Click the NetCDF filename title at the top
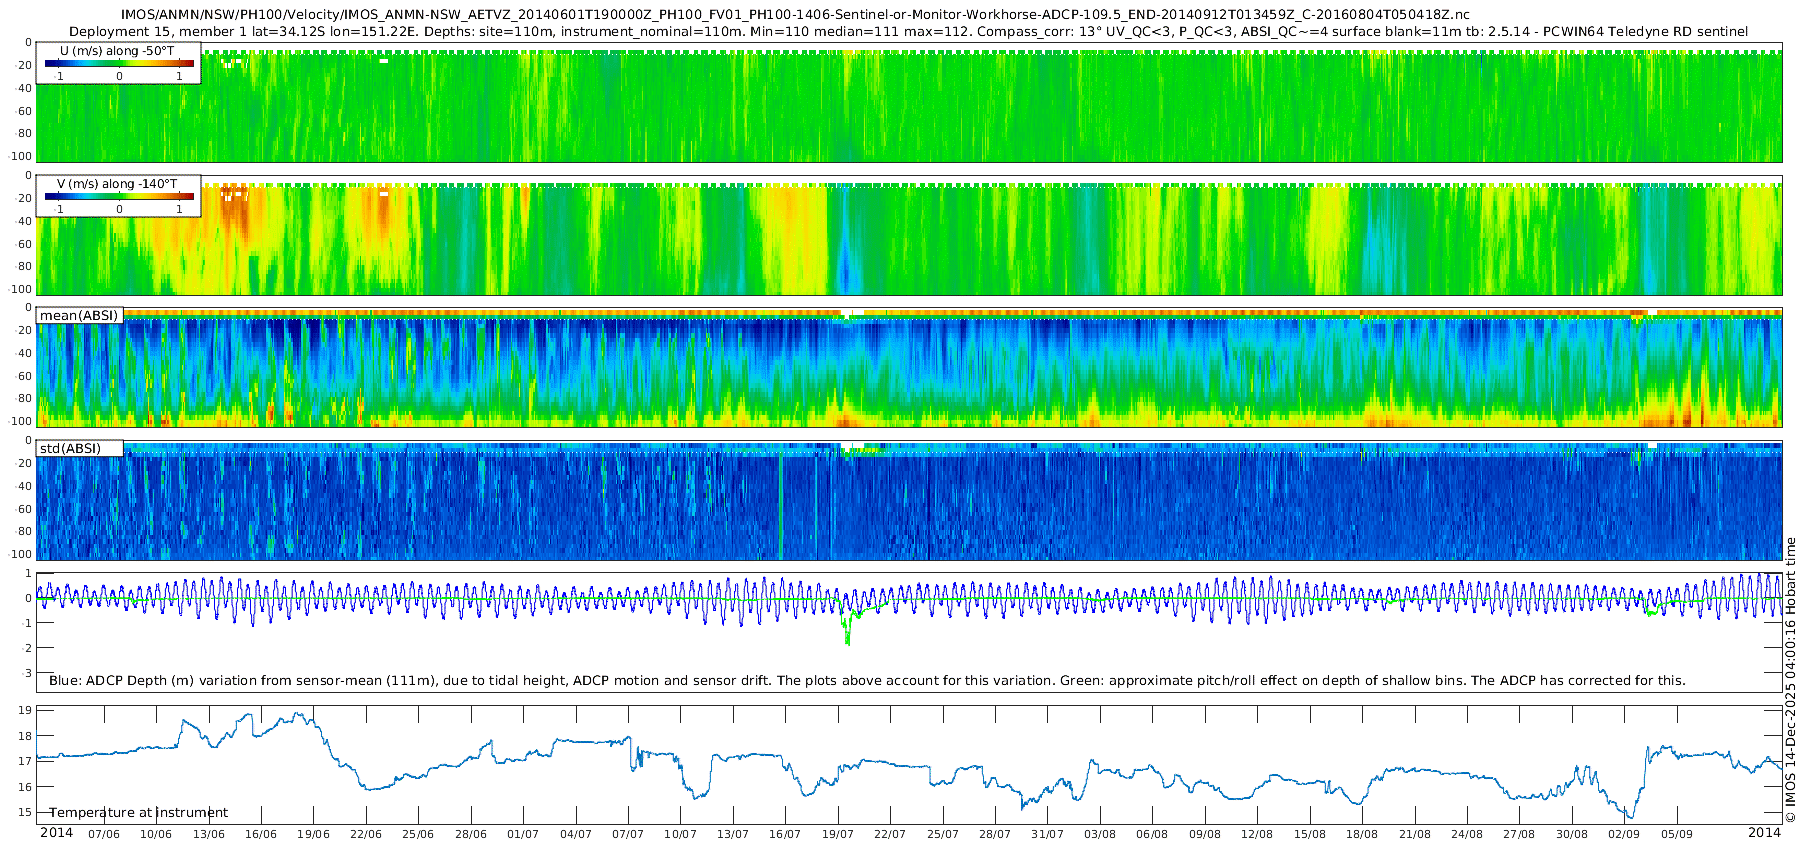The width and height of the screenshot is (1800, 850). tap(795, 15)
